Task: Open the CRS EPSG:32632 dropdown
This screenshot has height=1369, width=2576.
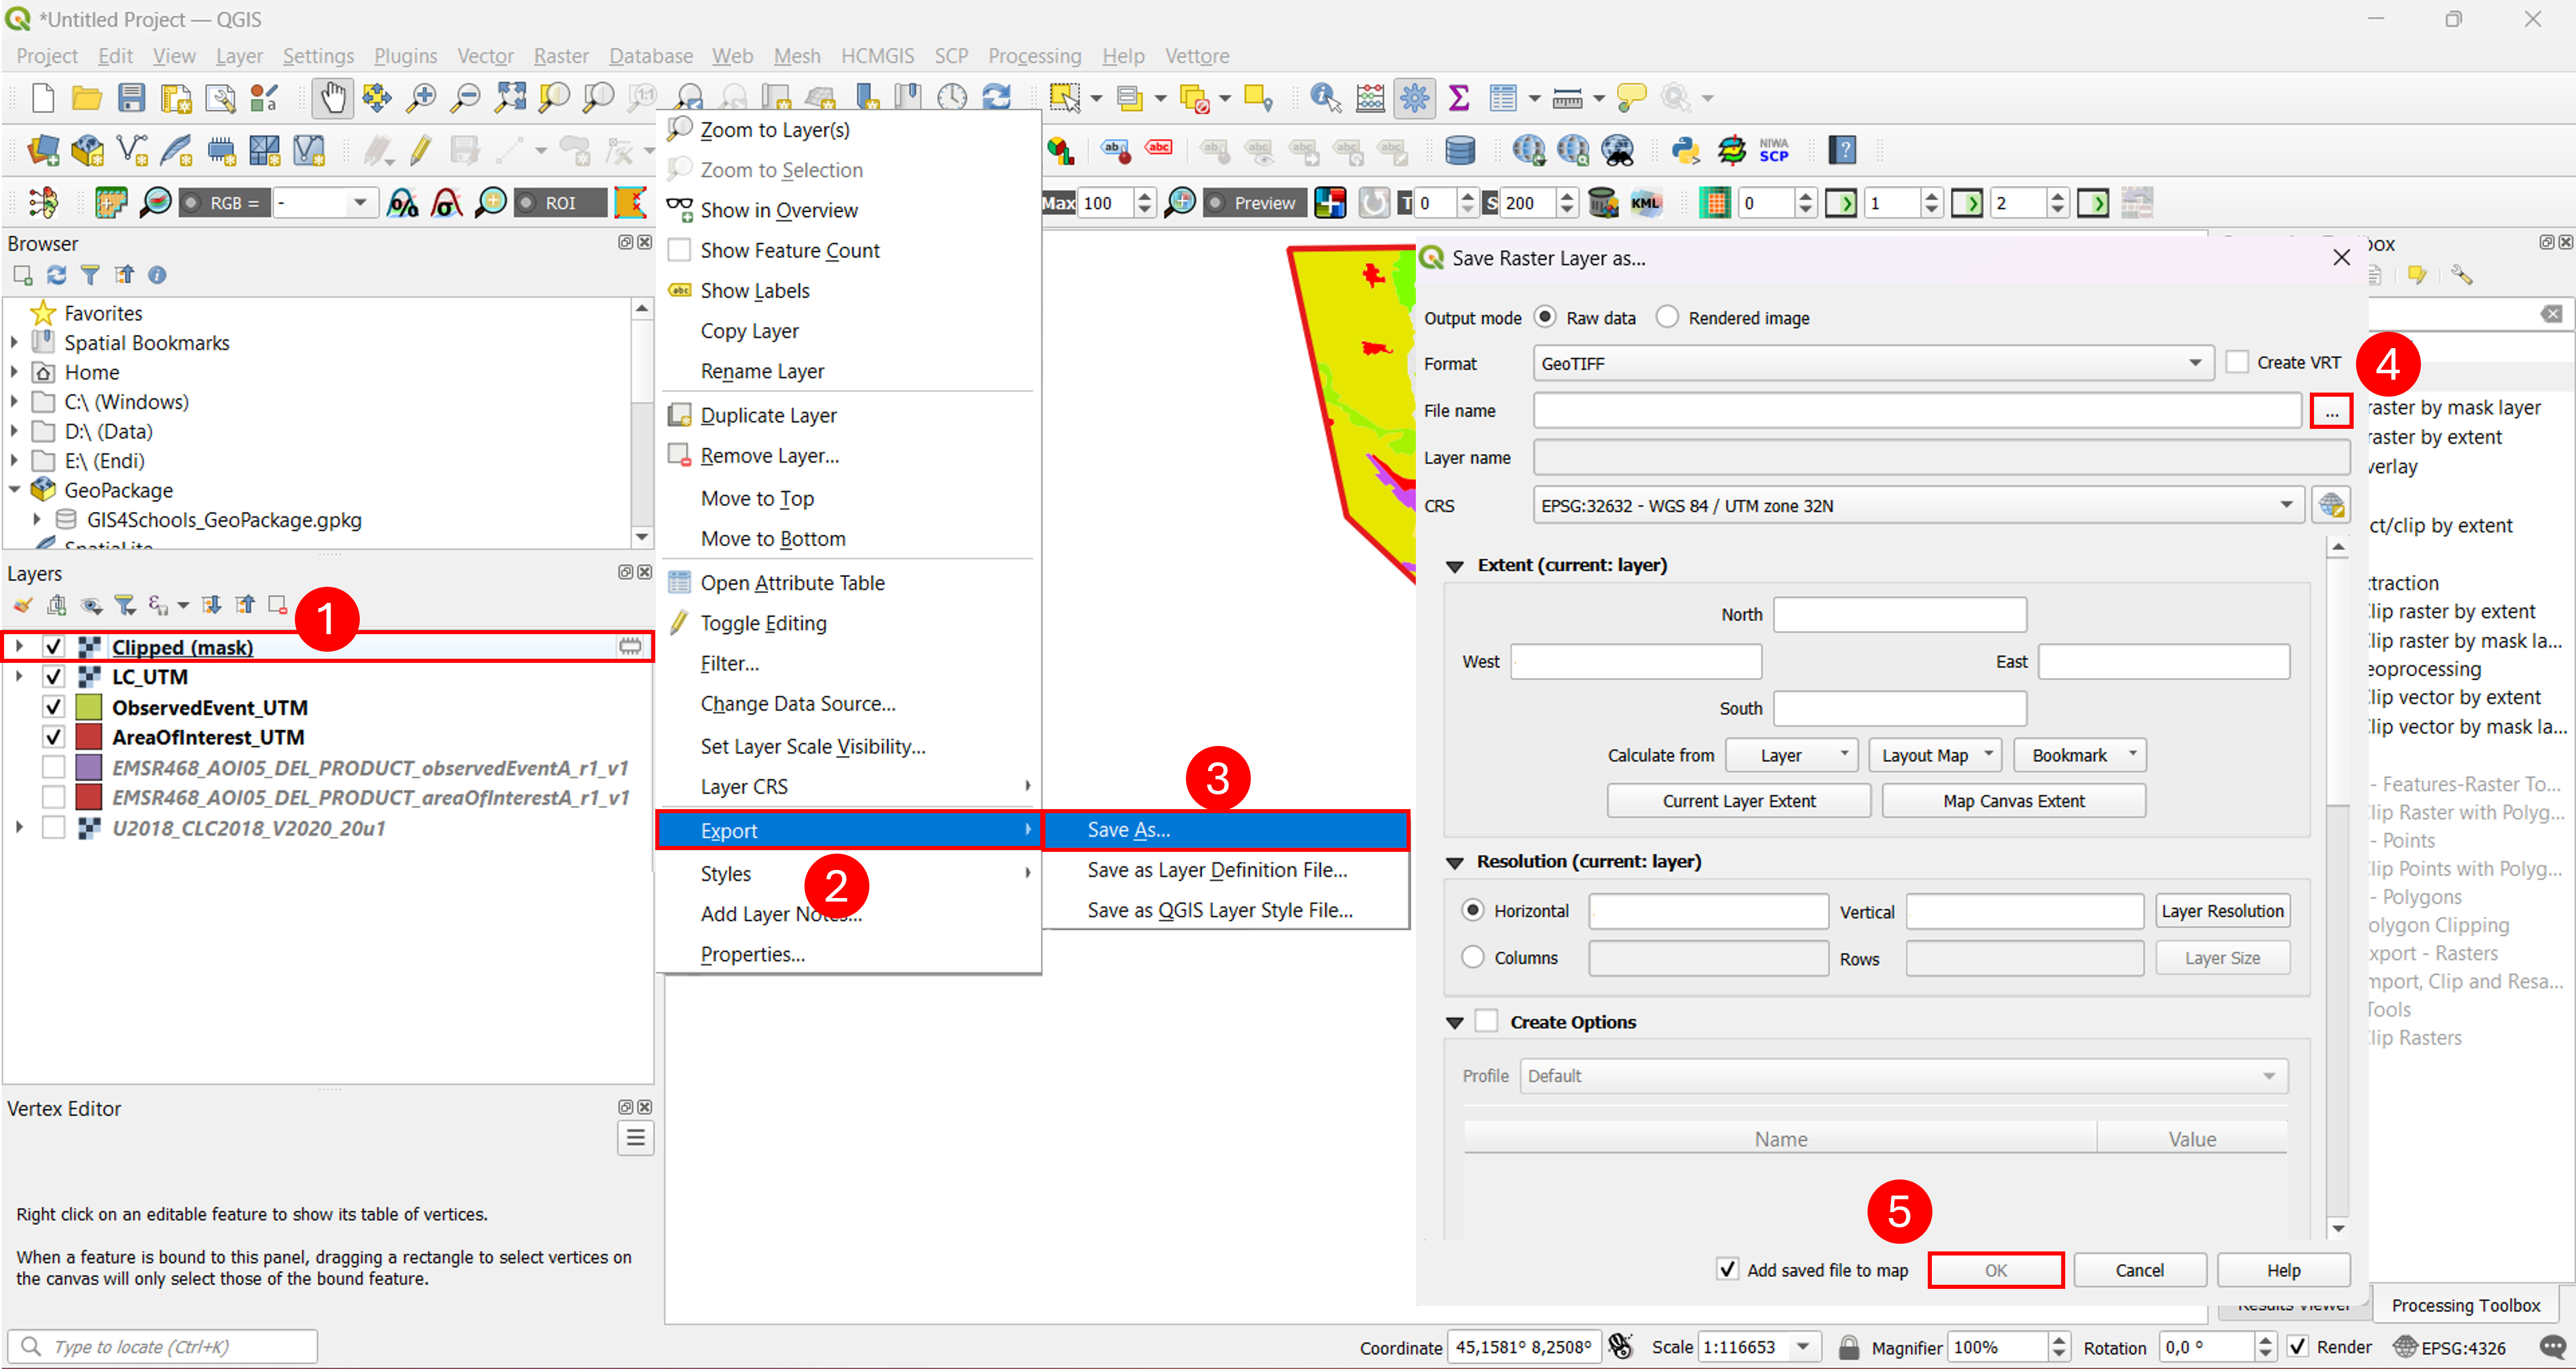Action: pyautogui.click(x=1918, y=505)
